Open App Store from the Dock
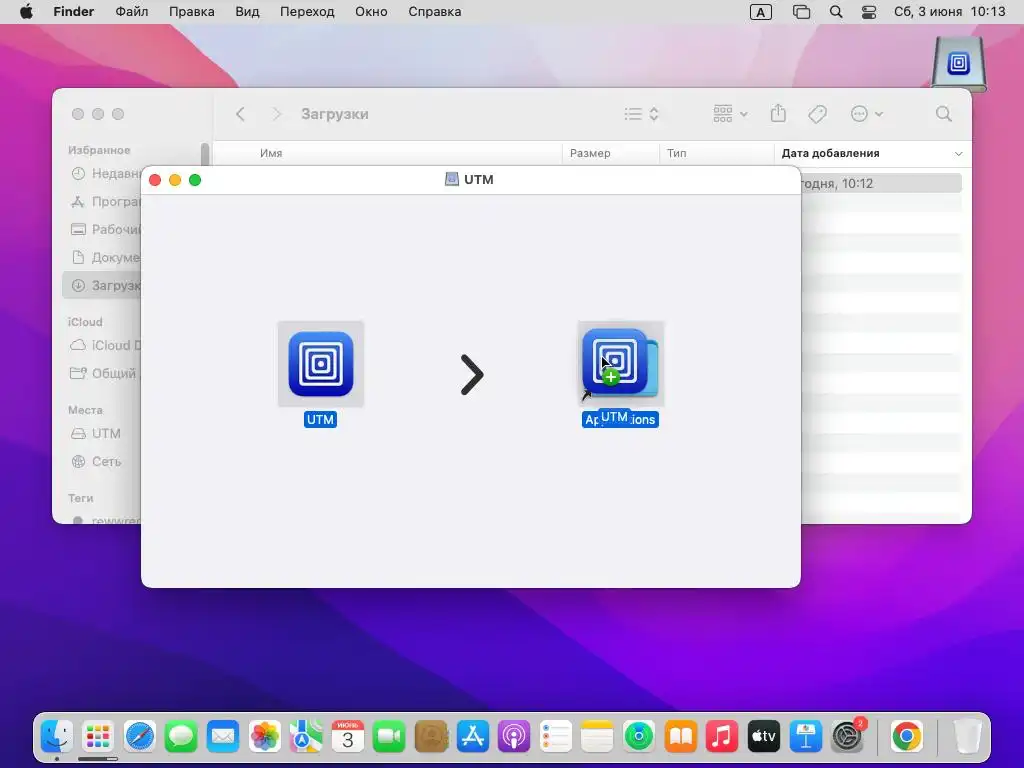 473,737
